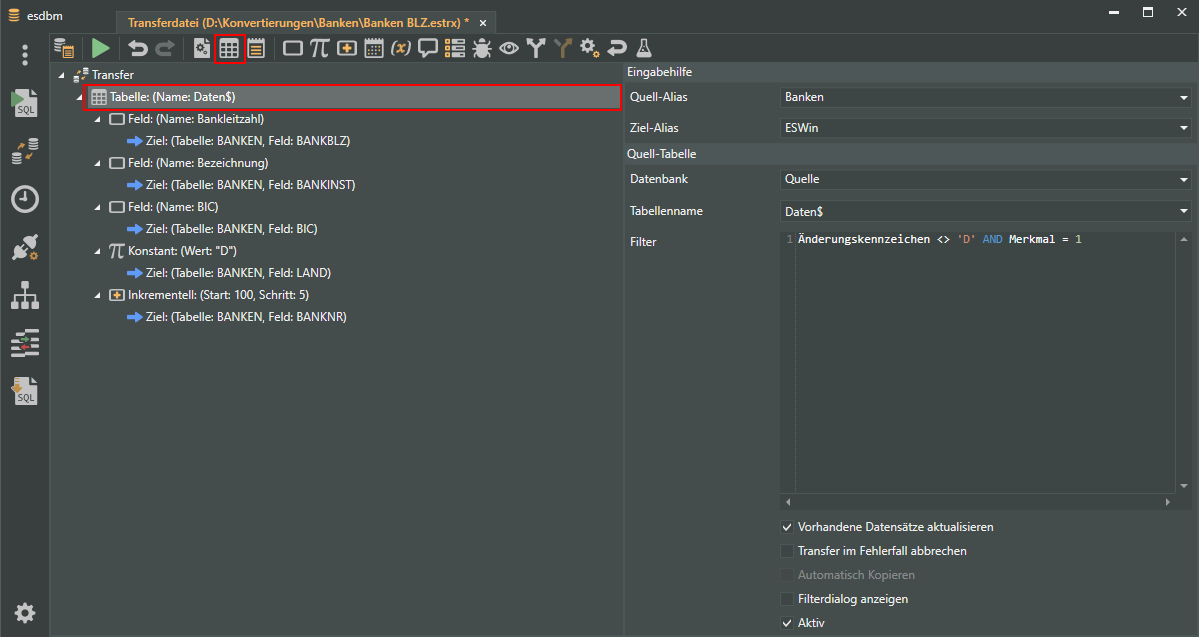Select the Transferdatei Banken BLZ.estrx tab

pyautogui.click(x=298, y=22)
